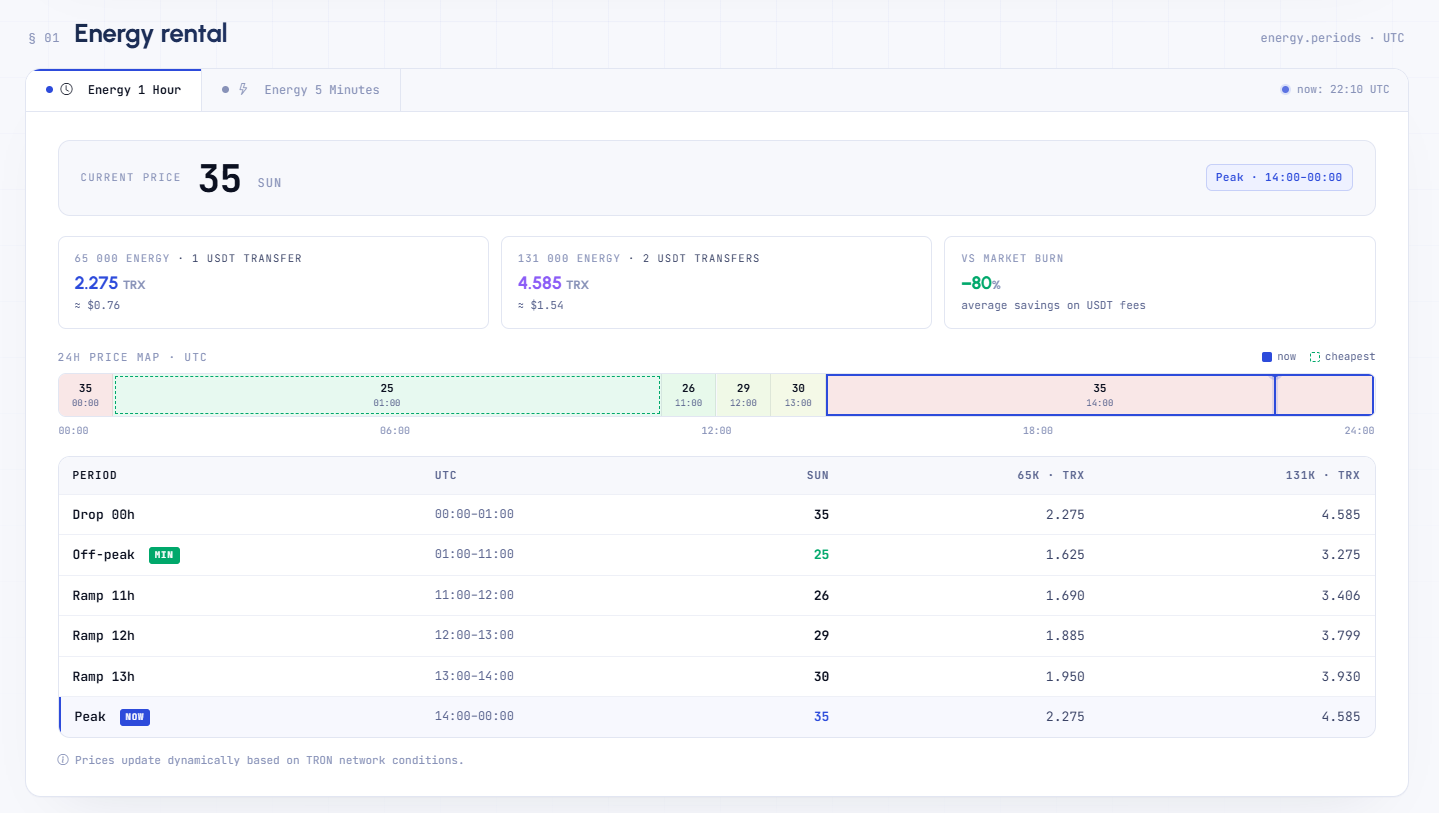Open the 131 000 Energy 2 USDT transfers card
1439x813 pixels.
point(716,282)
